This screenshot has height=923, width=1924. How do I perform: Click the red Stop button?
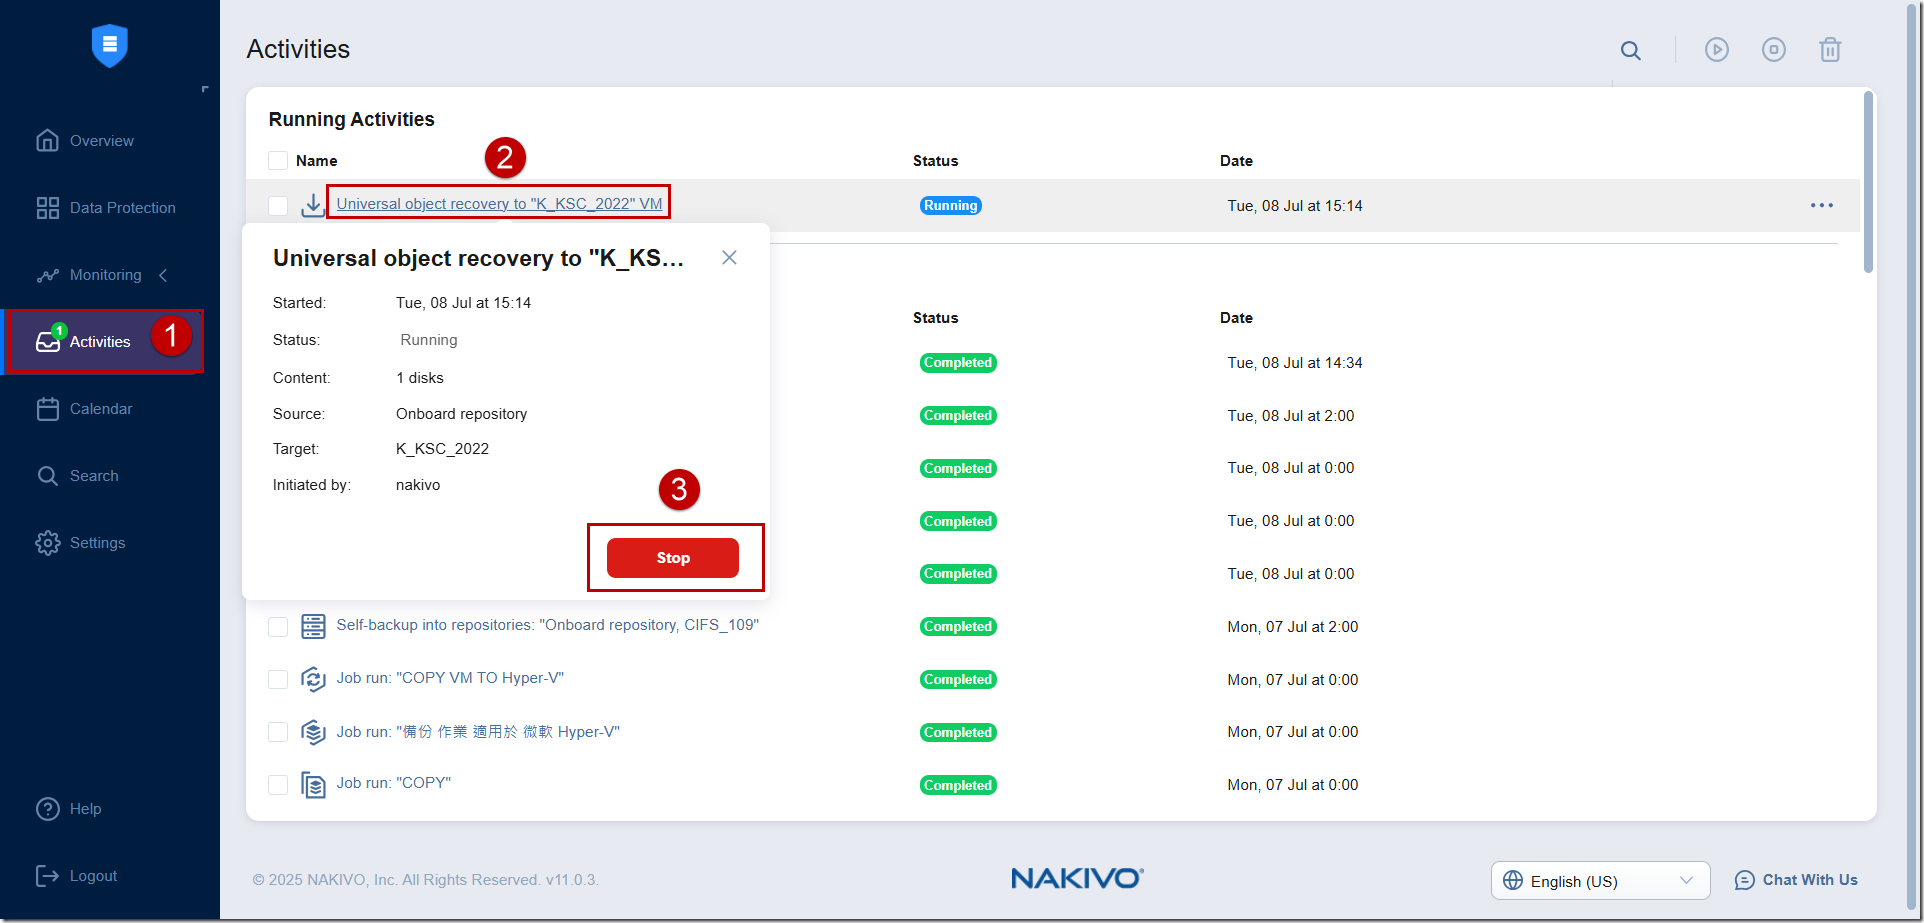tap(673, 558)
